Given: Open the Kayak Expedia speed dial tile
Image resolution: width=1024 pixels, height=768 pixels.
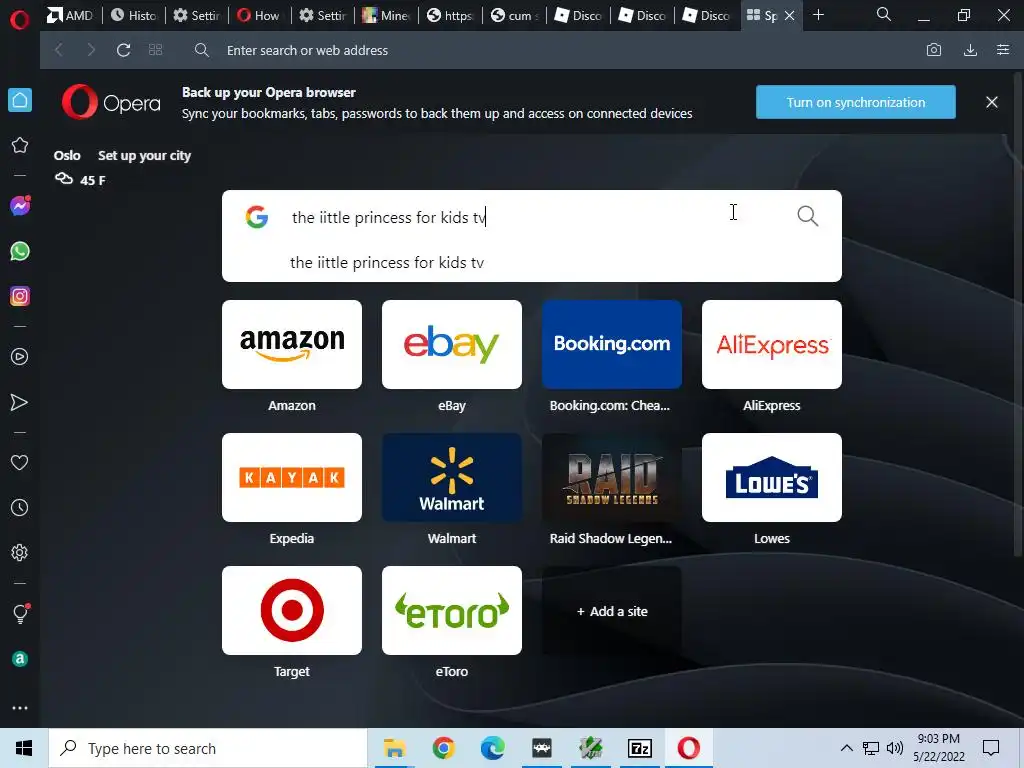Looking at the screenshot, I should [292, 477].
